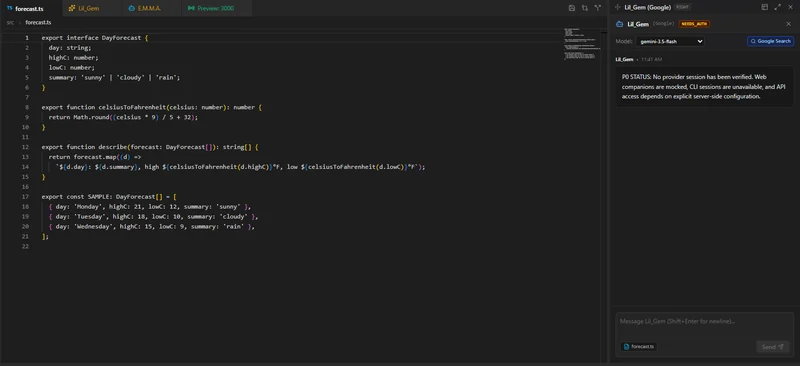Click the Lil_Gem sender name above message
Viewport: 800px width, 366px height.
click(624, 59)
